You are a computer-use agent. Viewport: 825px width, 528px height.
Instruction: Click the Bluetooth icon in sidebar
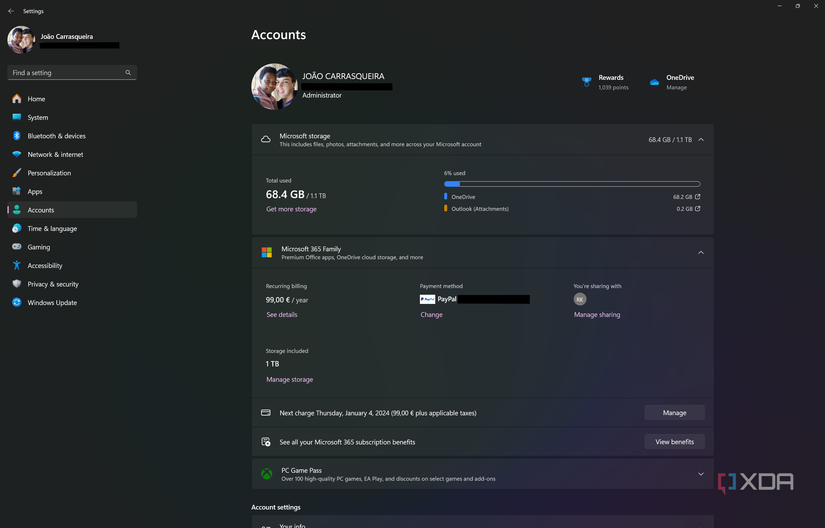[17, 136]
